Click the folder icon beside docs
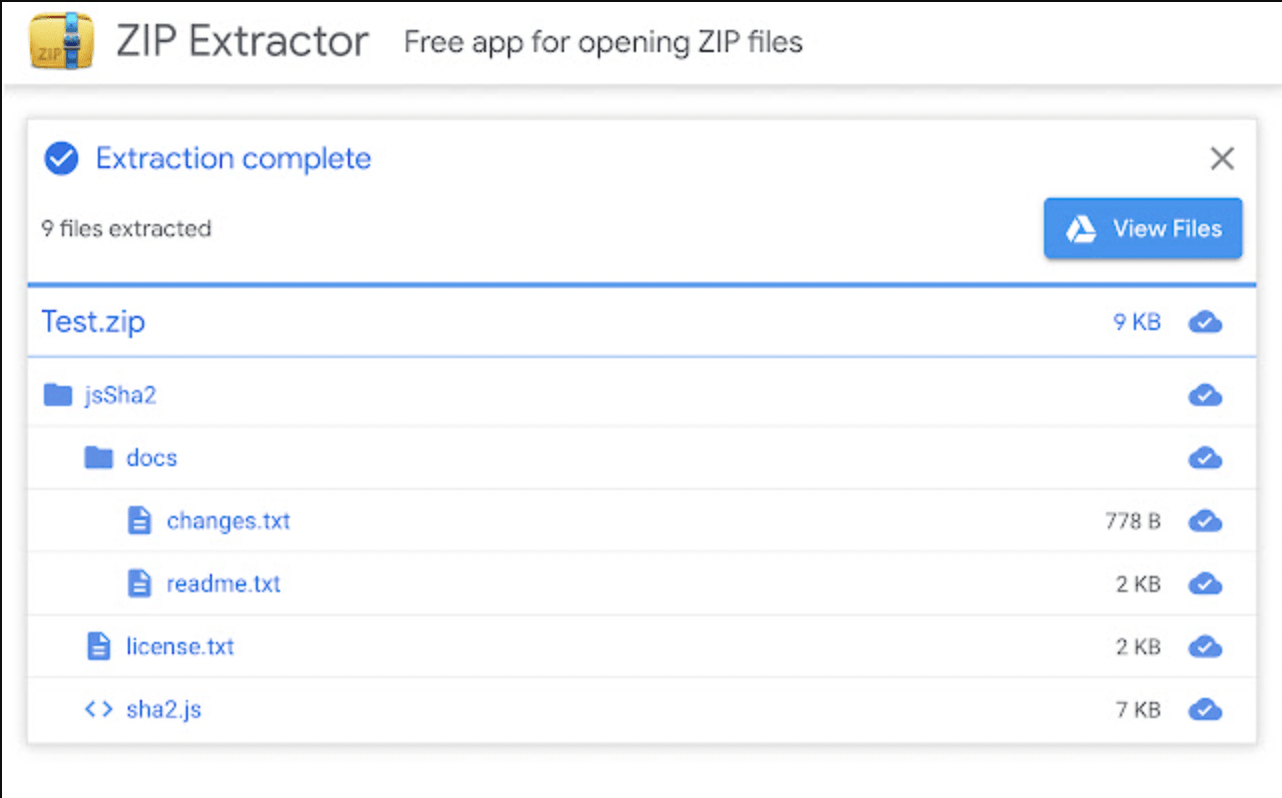The height and width of the screenshot is (798, 1282). tap(98, 457)
